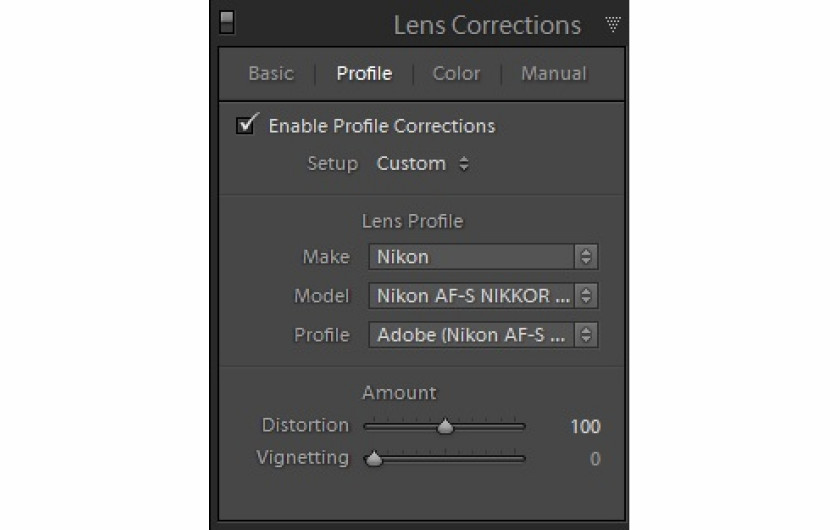Switch to the Basic tab

pyautogui.click(x=271, y=73)
